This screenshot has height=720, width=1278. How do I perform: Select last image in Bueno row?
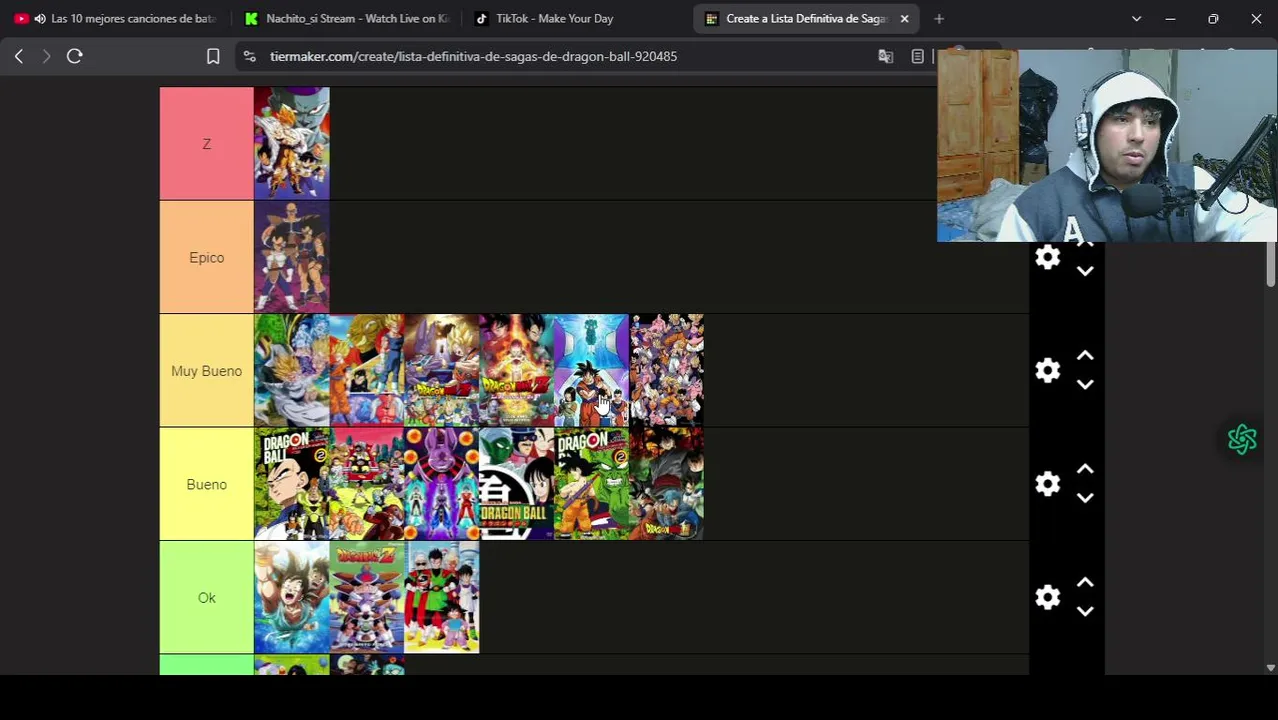pyautogui.click(x=667, y=484)
